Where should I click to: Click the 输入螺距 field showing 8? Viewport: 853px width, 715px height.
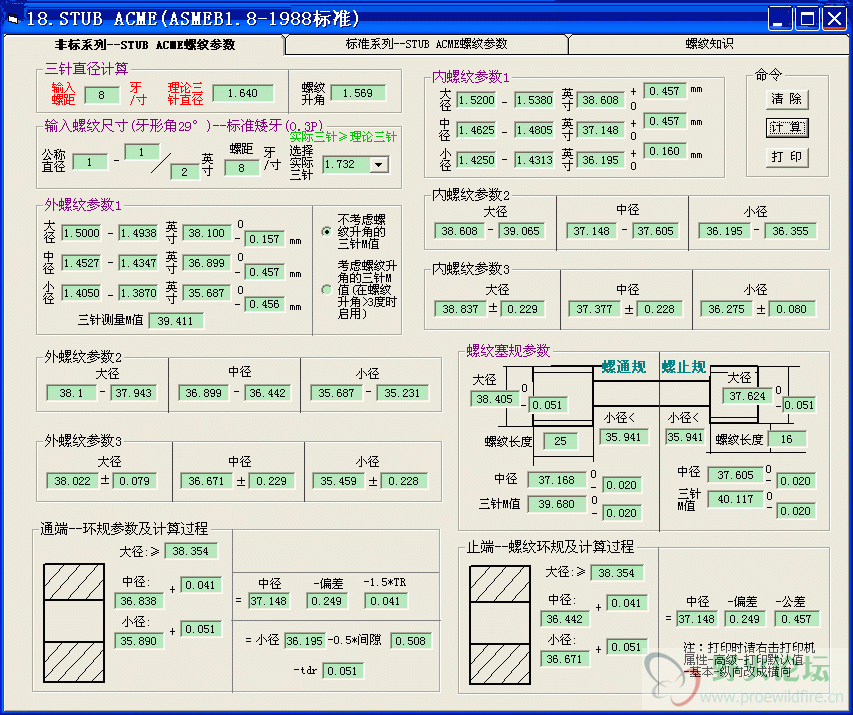click(x=102, y=96)
